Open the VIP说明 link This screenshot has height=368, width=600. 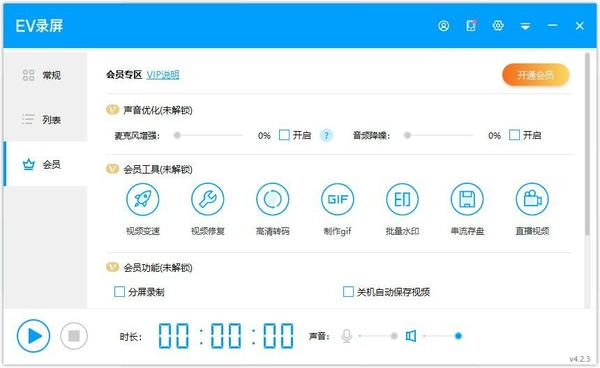(x=163, y=75)
